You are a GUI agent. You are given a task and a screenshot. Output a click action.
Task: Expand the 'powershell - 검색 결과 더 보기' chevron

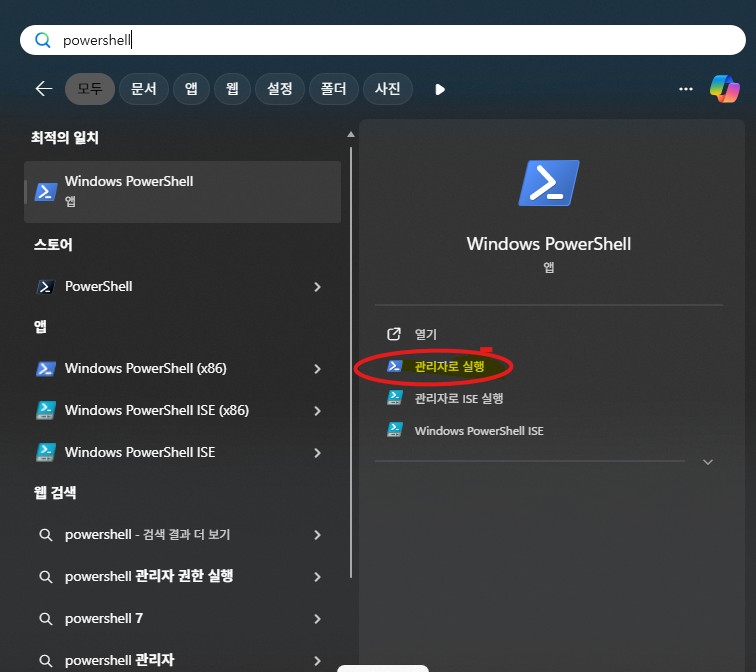tap(317, 535)
